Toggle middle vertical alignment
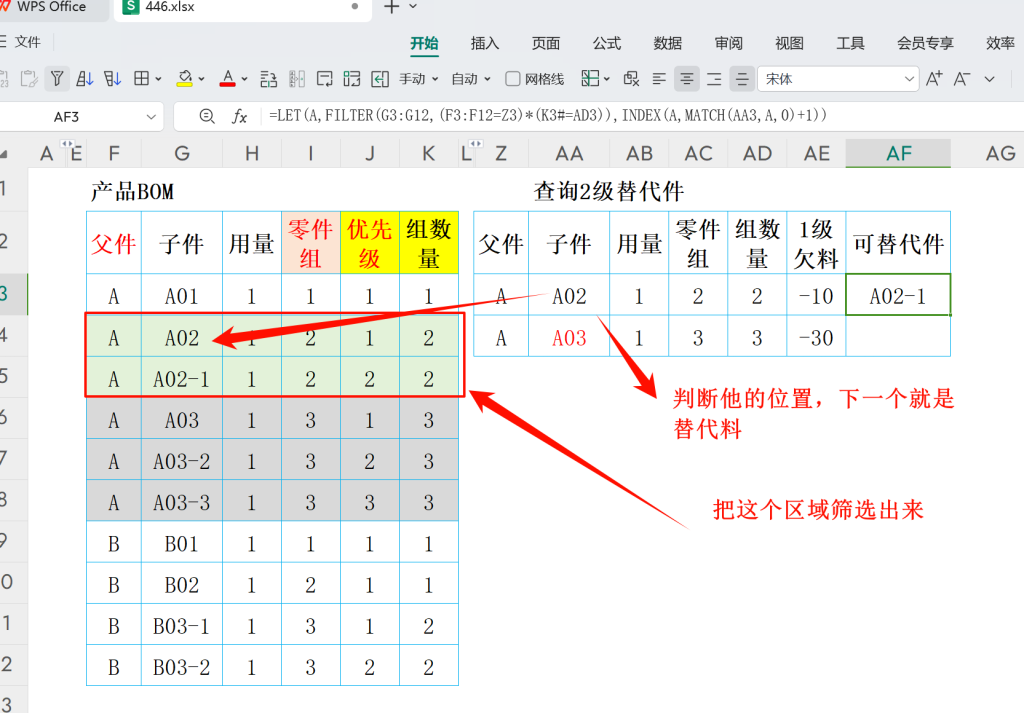The width and height of the screenshot is (1024, 713). pos(742,79)
